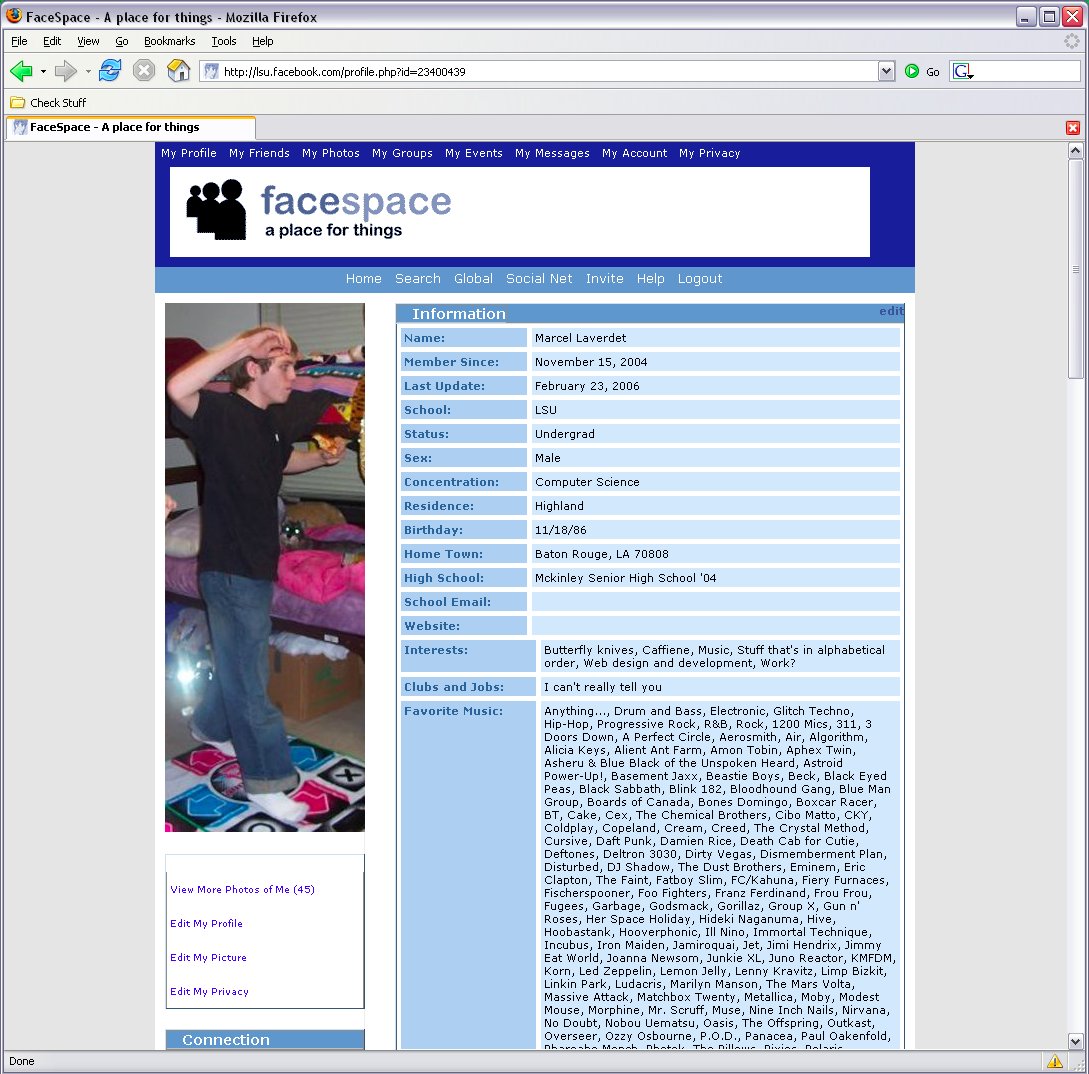Visit My Groups link
Viewport: 1089px width, 1074px height.
click(x=402, y=153)
